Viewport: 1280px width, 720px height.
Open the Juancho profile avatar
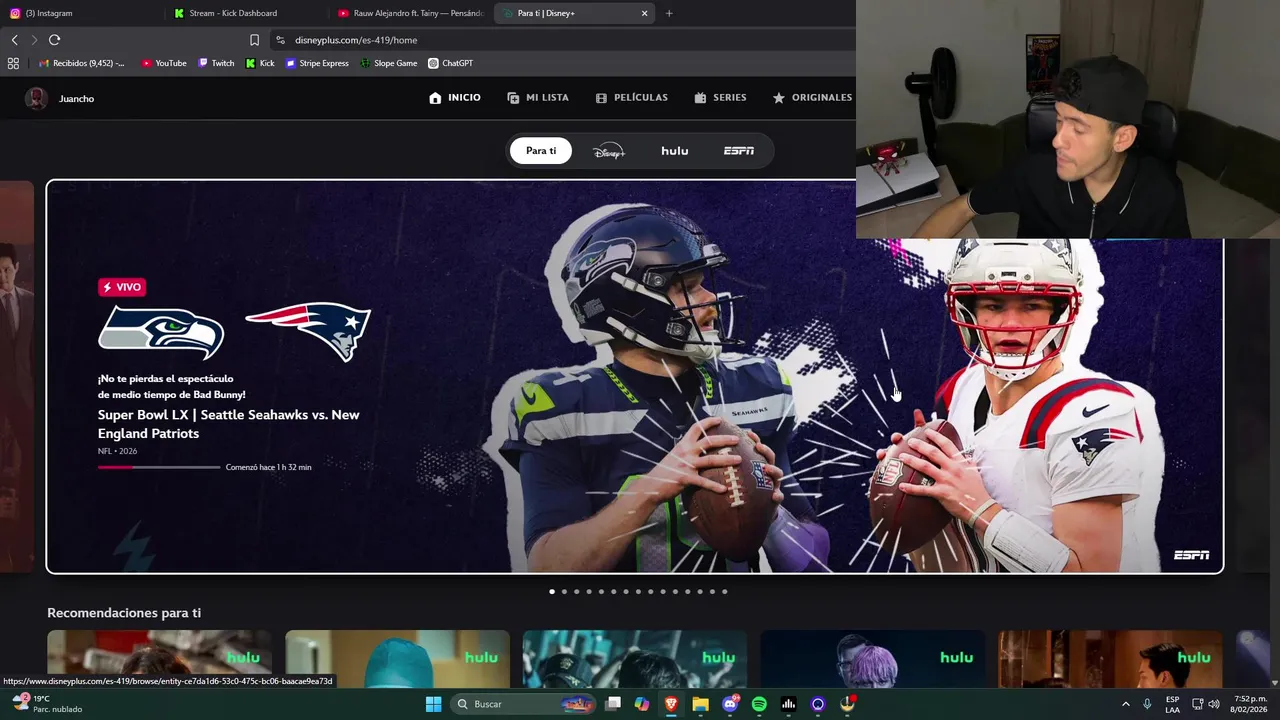point(36,98)
